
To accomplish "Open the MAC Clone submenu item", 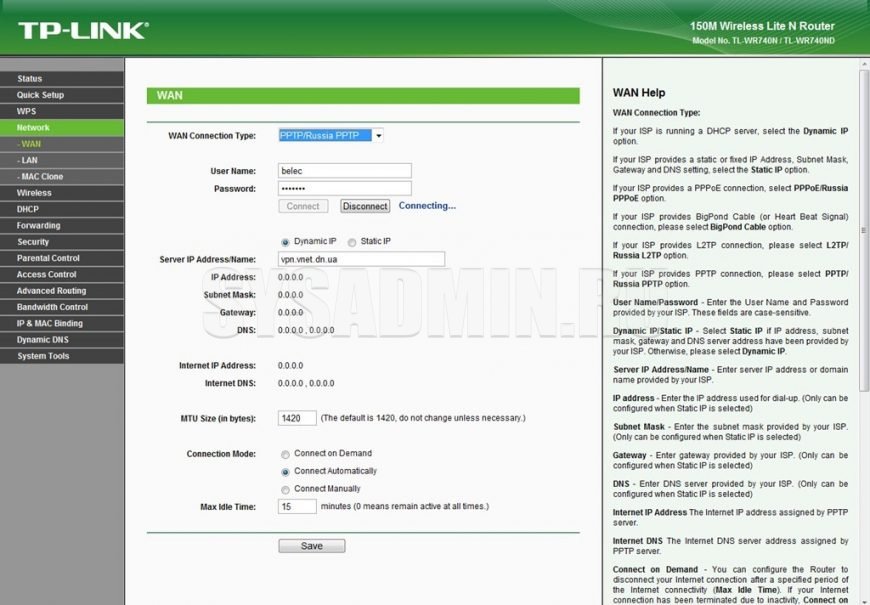I will point(42,177).
